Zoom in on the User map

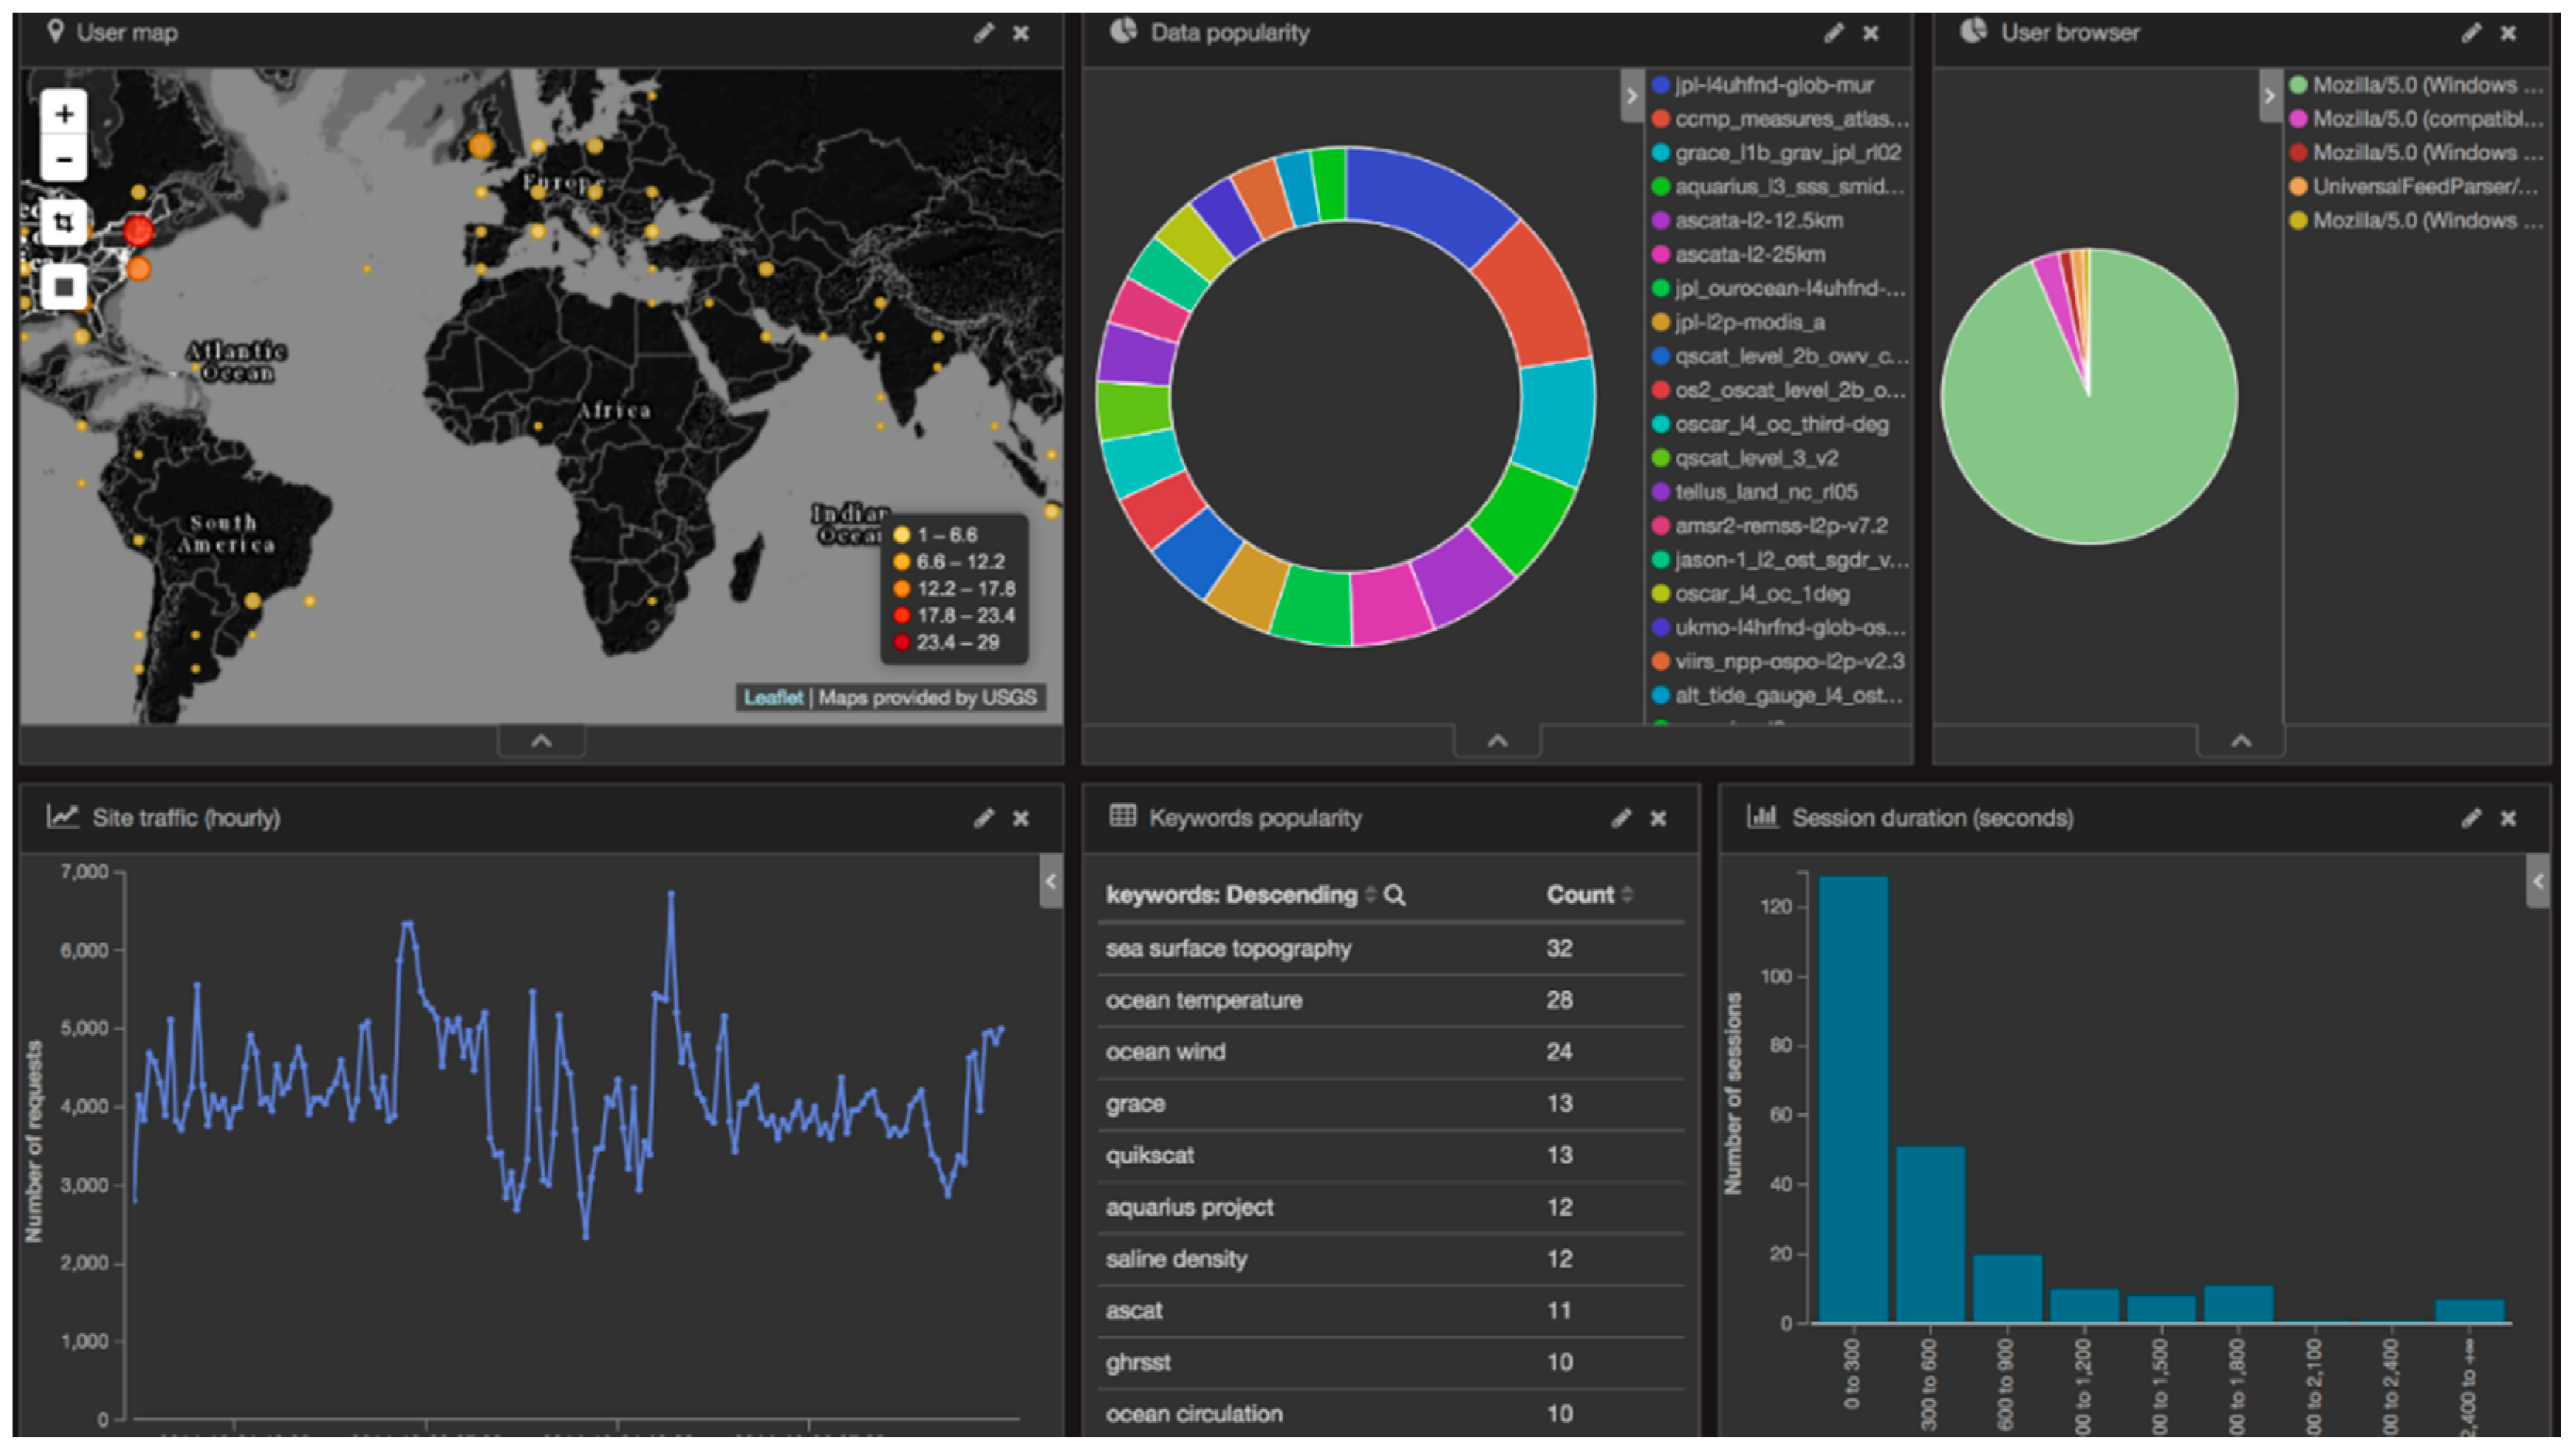(64, 114)
